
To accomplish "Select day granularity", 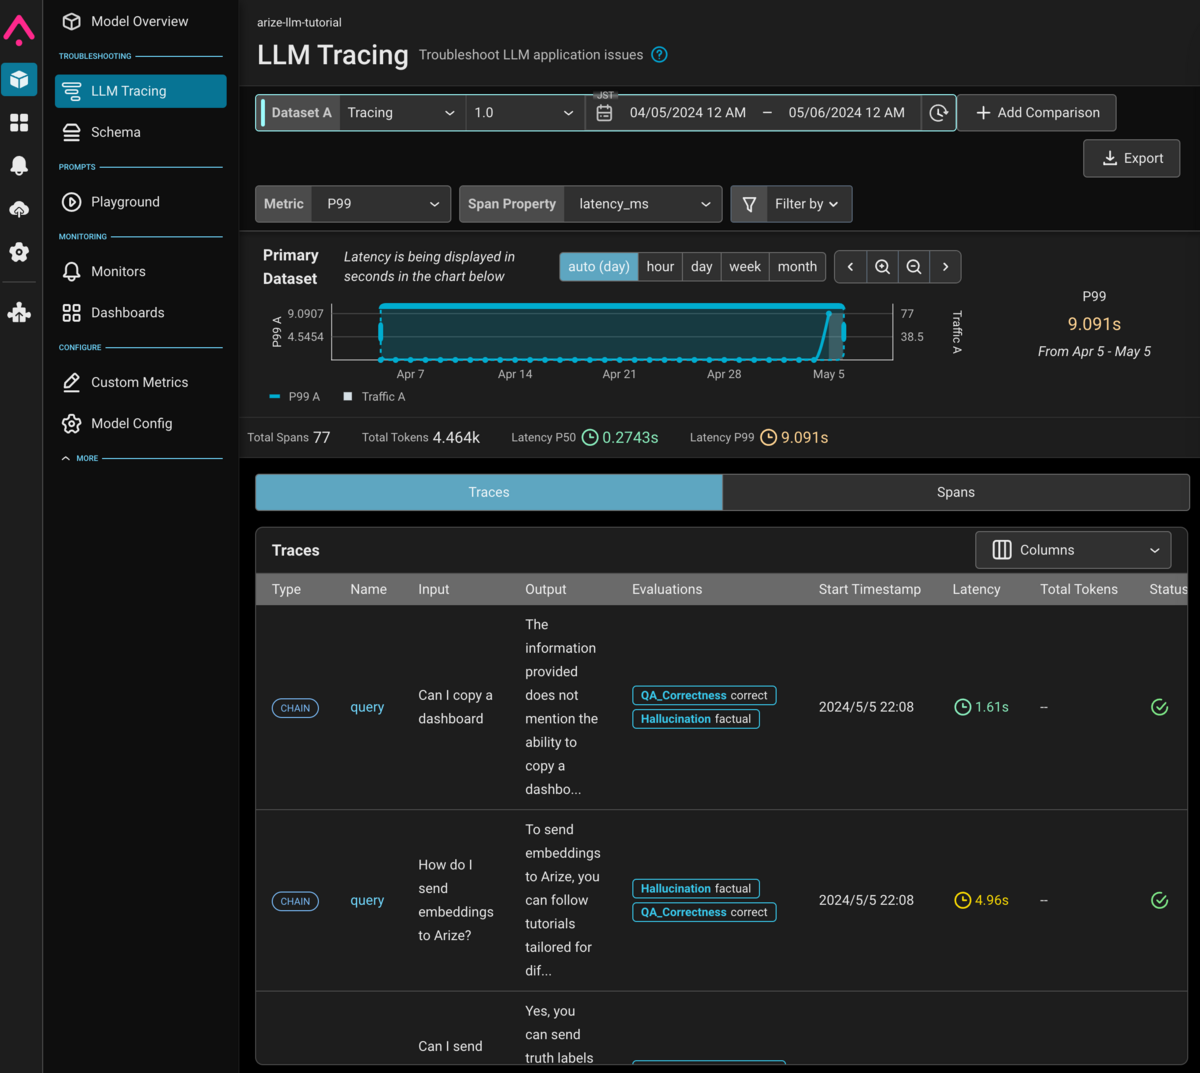I will 702,267.
